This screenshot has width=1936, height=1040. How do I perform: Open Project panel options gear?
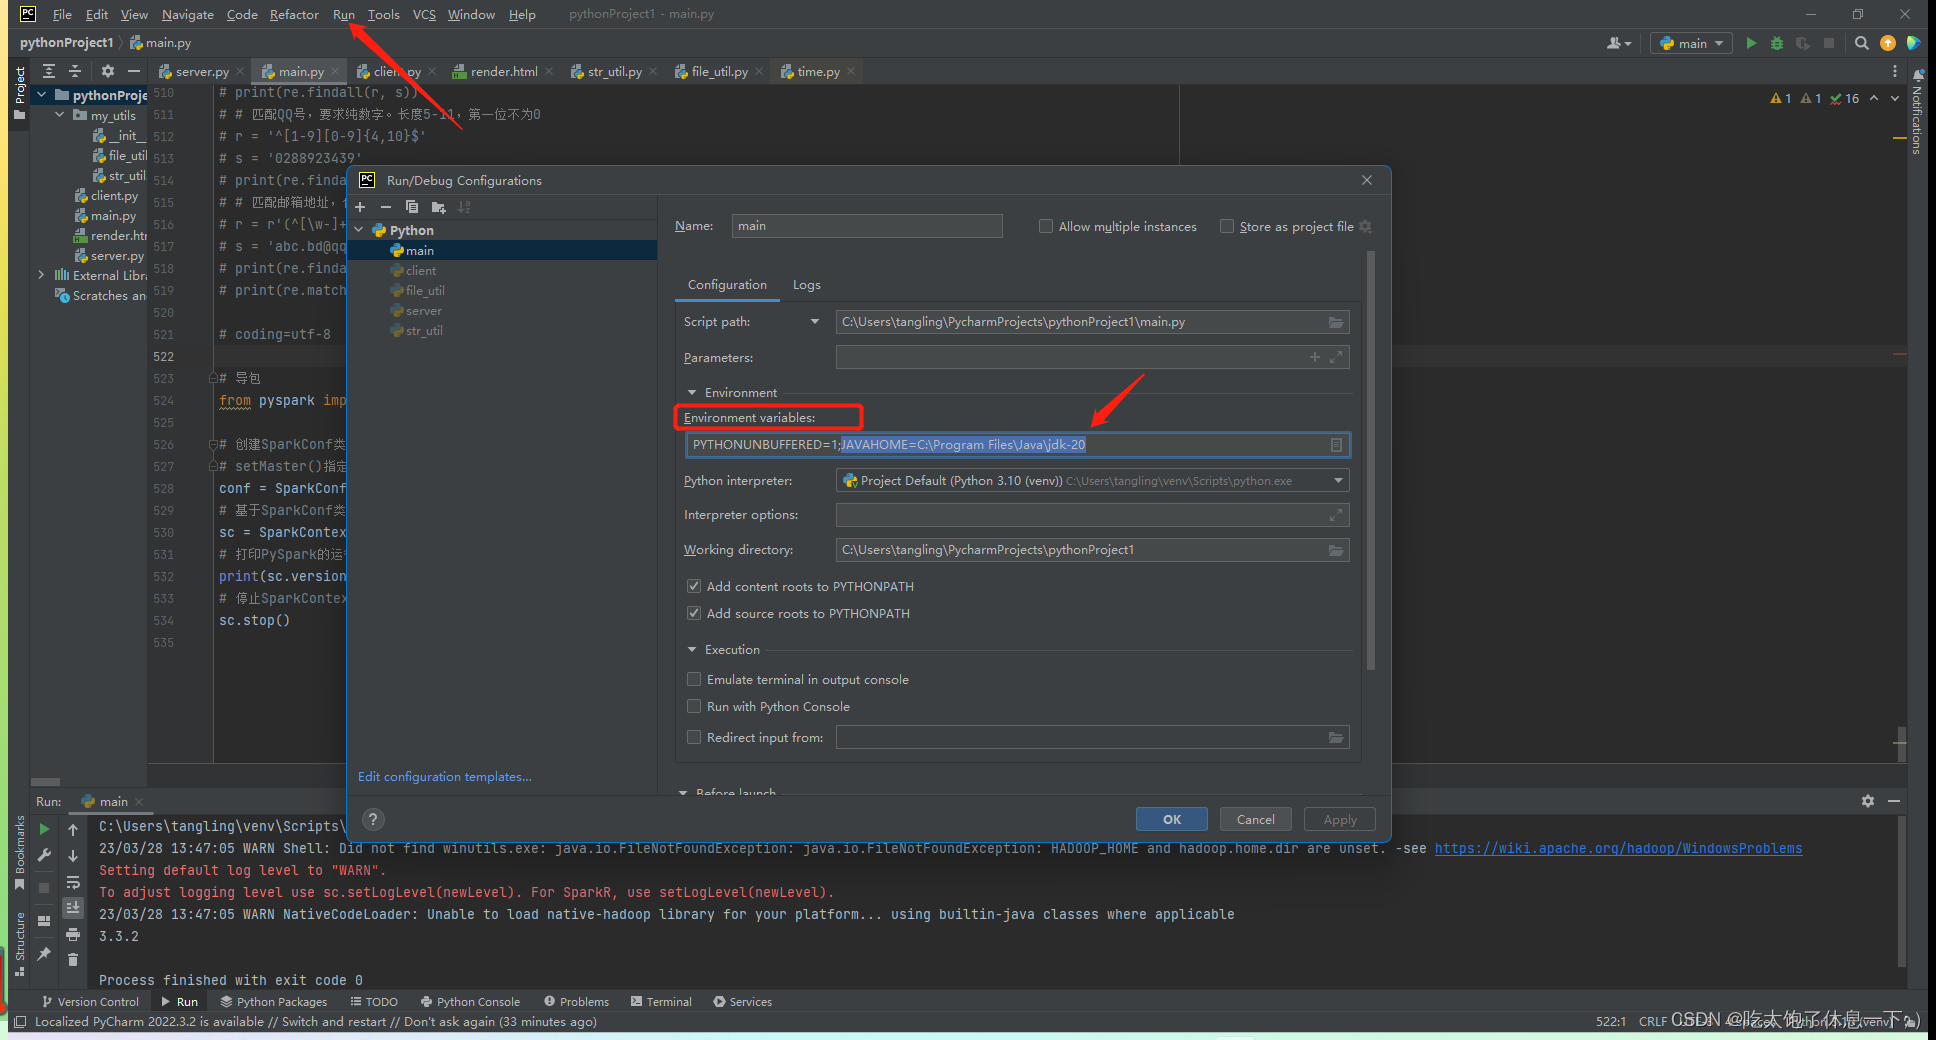coord(108,71)
